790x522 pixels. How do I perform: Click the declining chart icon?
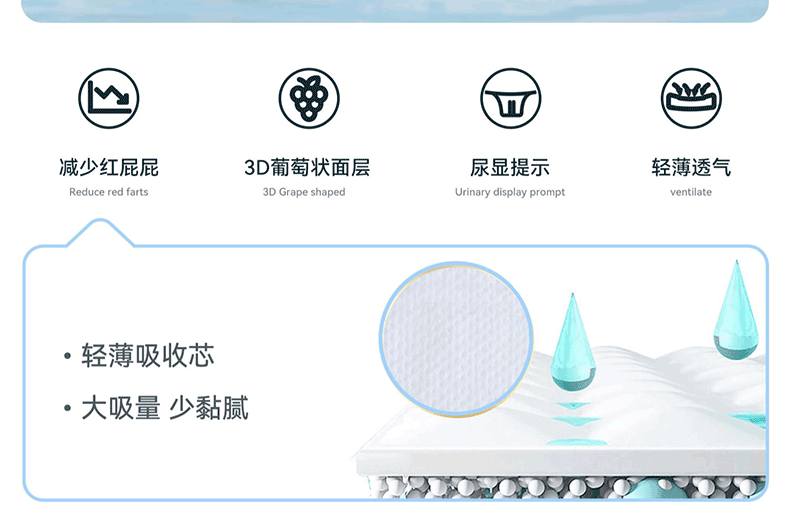[x=109, y=98]
